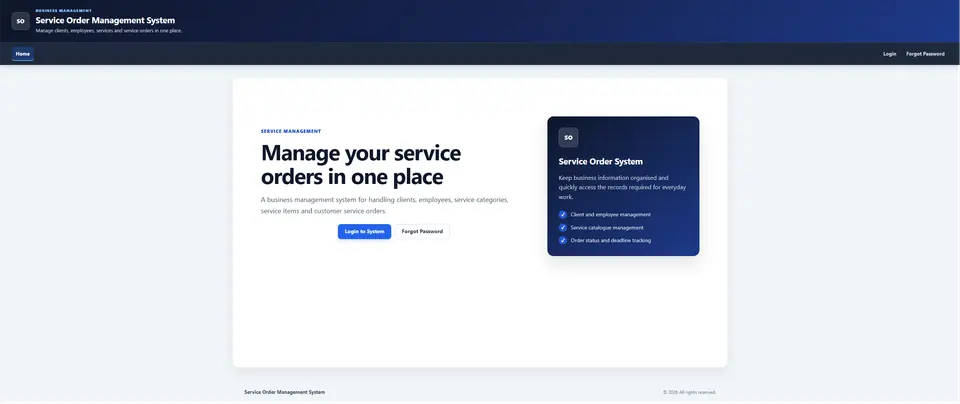Screen dimensions: 960x404
Task: Open Forgot Password in top navigation bar
Action: pos(925,54)
